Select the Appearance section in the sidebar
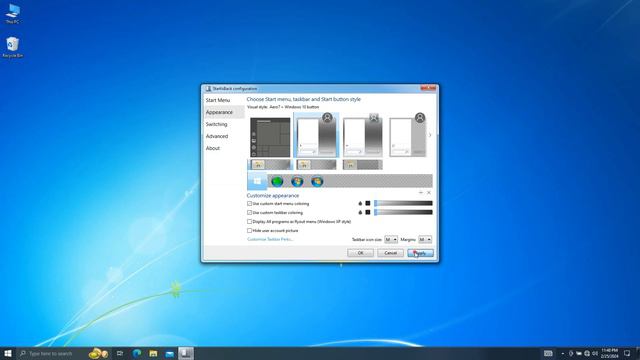The height and width of the screenshot is (360, 640). coord(224,112)
